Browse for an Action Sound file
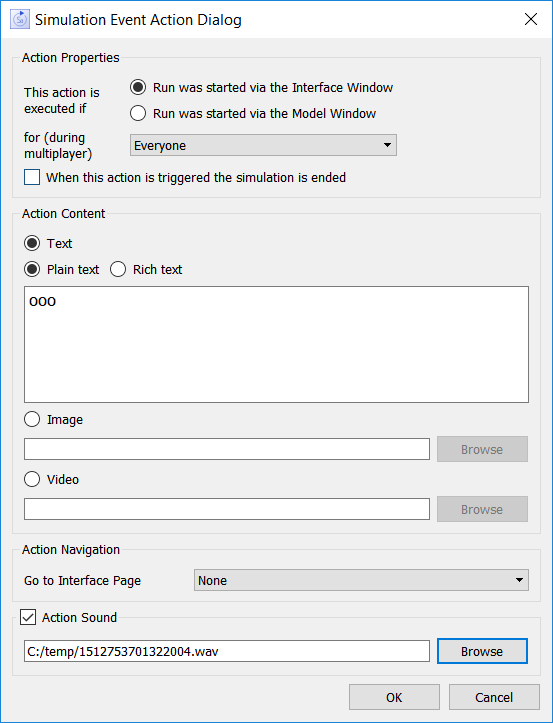Viewport: 553px width, 723px height. click(482, 651)
